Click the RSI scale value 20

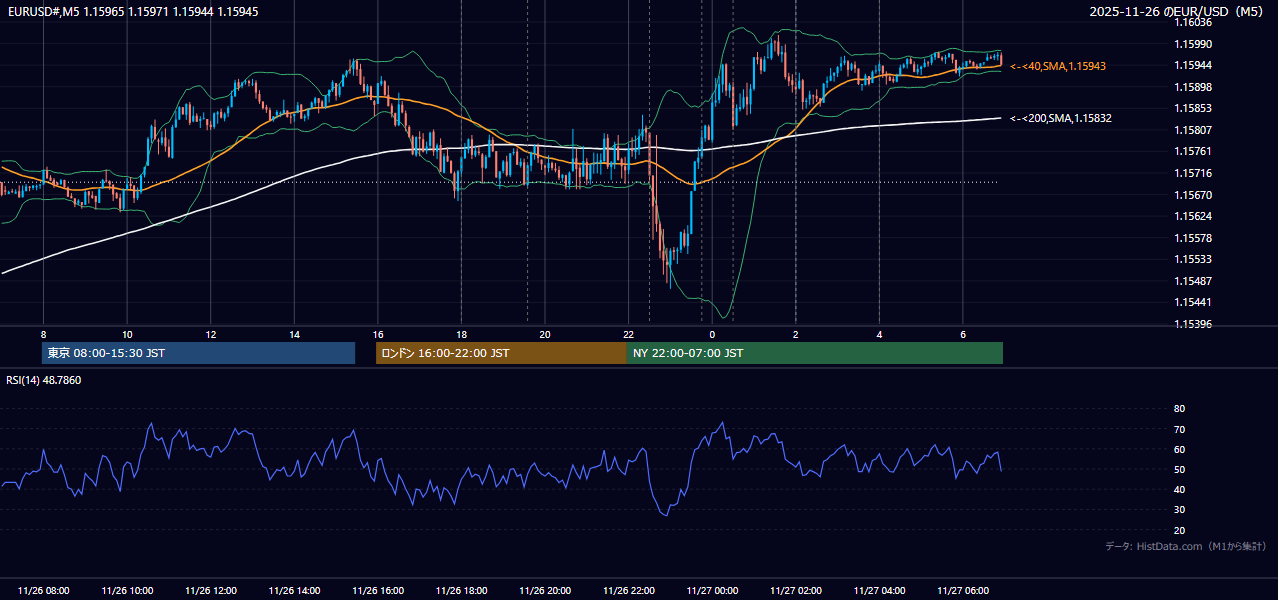point(1179,530)
